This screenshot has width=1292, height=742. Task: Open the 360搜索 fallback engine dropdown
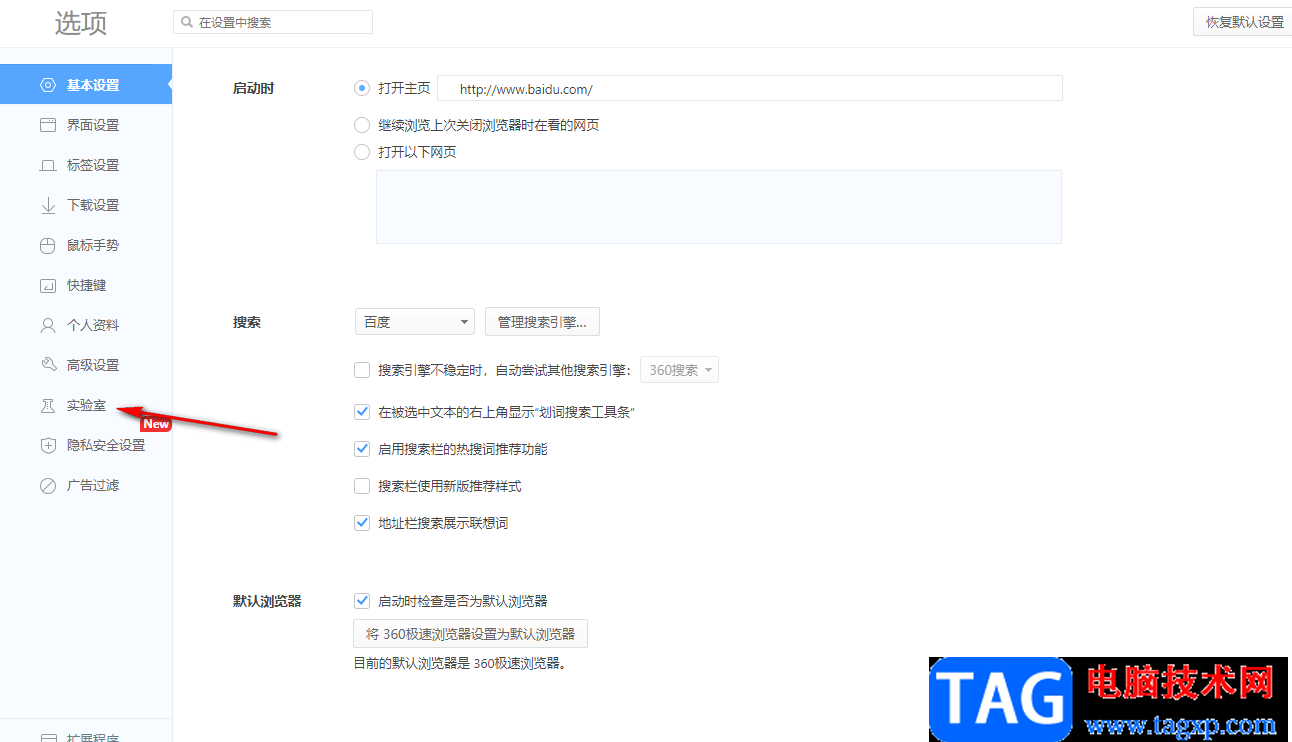point(679,370)
